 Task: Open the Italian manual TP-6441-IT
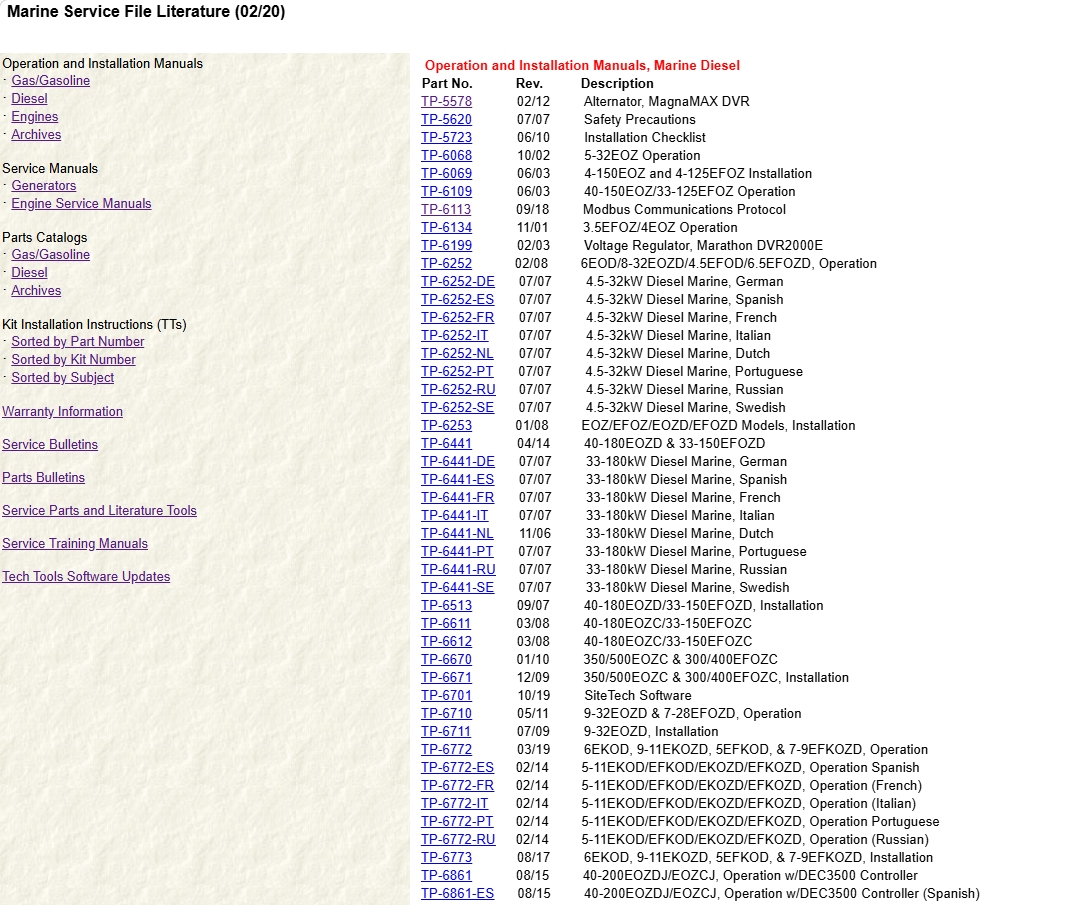point(455,516)
